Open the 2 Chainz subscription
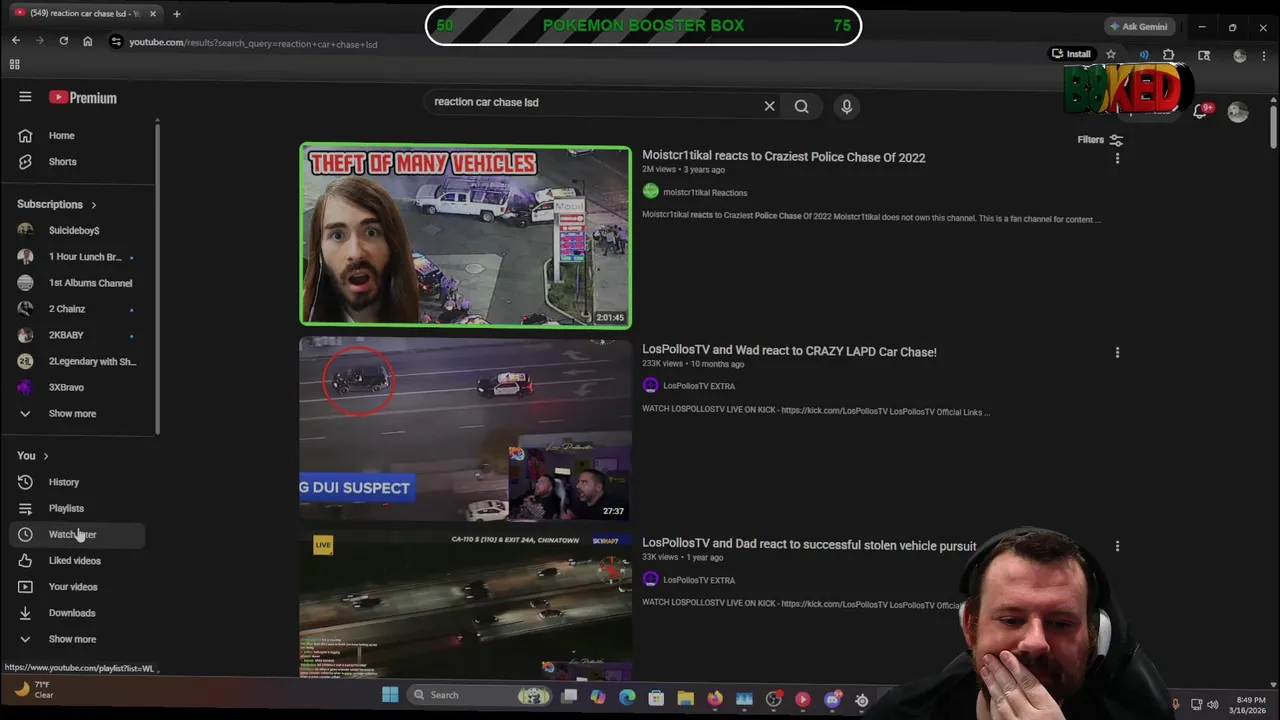 (x=78, y=309)
